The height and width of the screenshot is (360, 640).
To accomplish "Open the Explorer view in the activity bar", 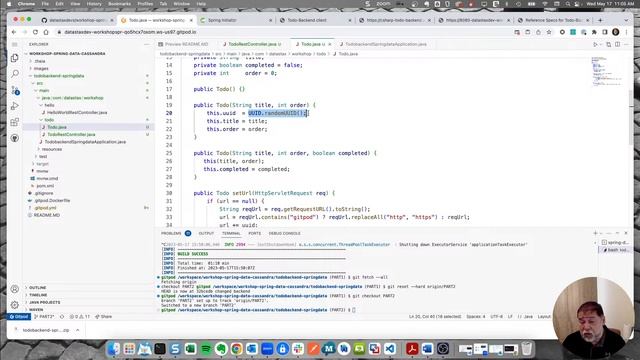I will click(x=15, y=58).
